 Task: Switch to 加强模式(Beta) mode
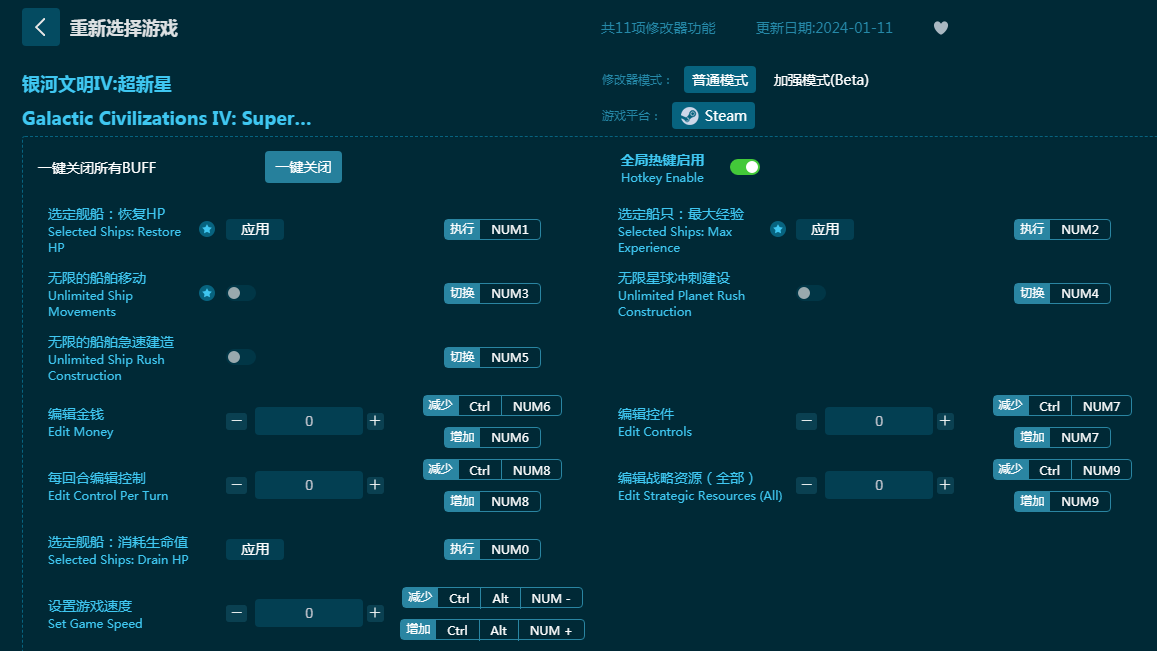[x=821, y=80]
